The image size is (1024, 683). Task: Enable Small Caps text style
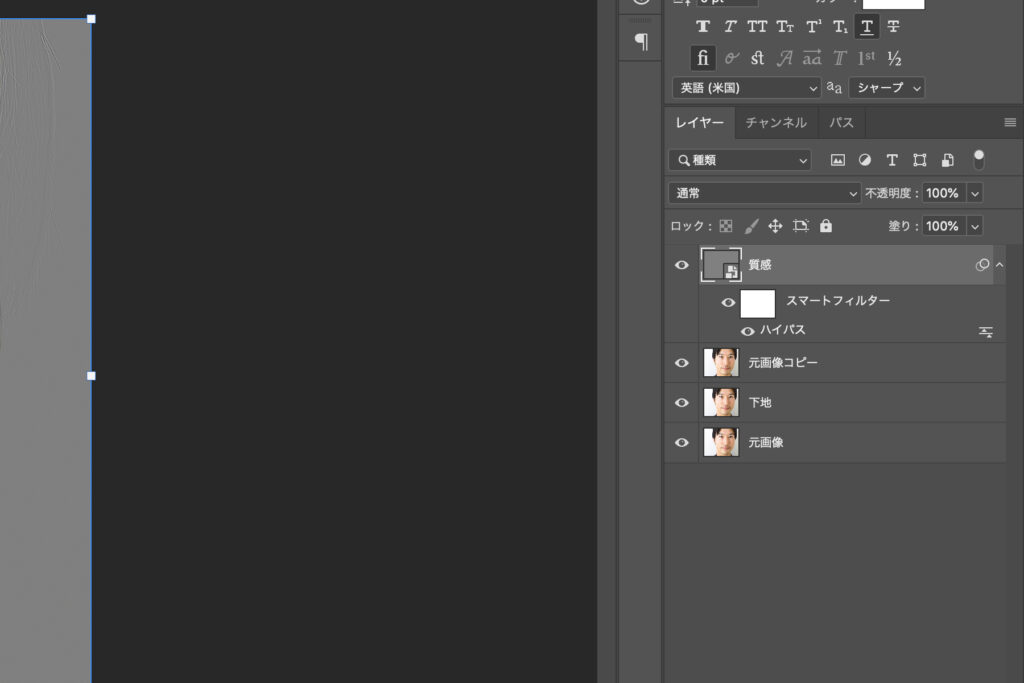[x=785, y=27]
